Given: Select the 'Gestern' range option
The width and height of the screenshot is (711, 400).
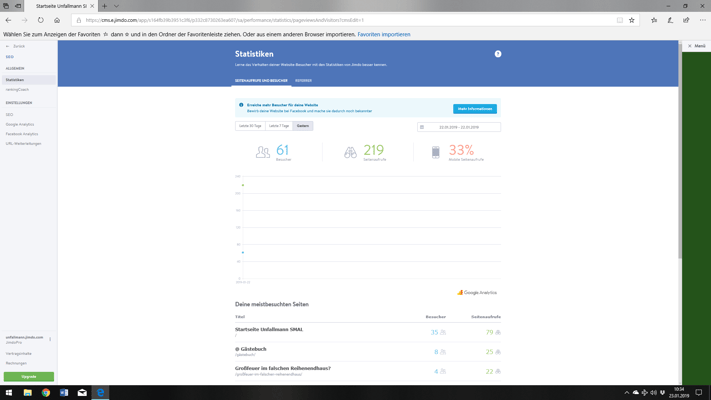Looking at the screenshot, I should tap(303, 126).
